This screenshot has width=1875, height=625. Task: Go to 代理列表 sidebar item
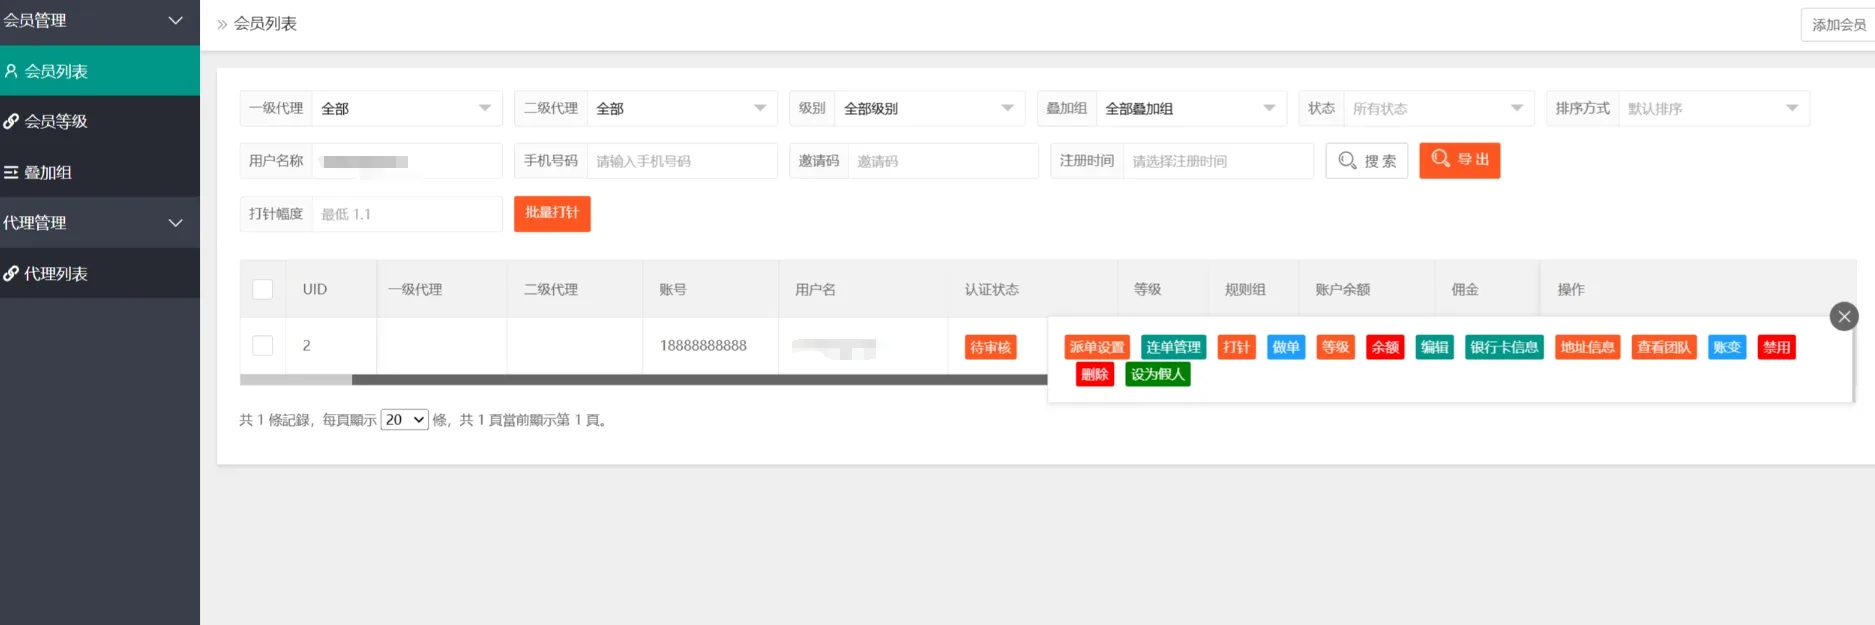click(56, 273)
